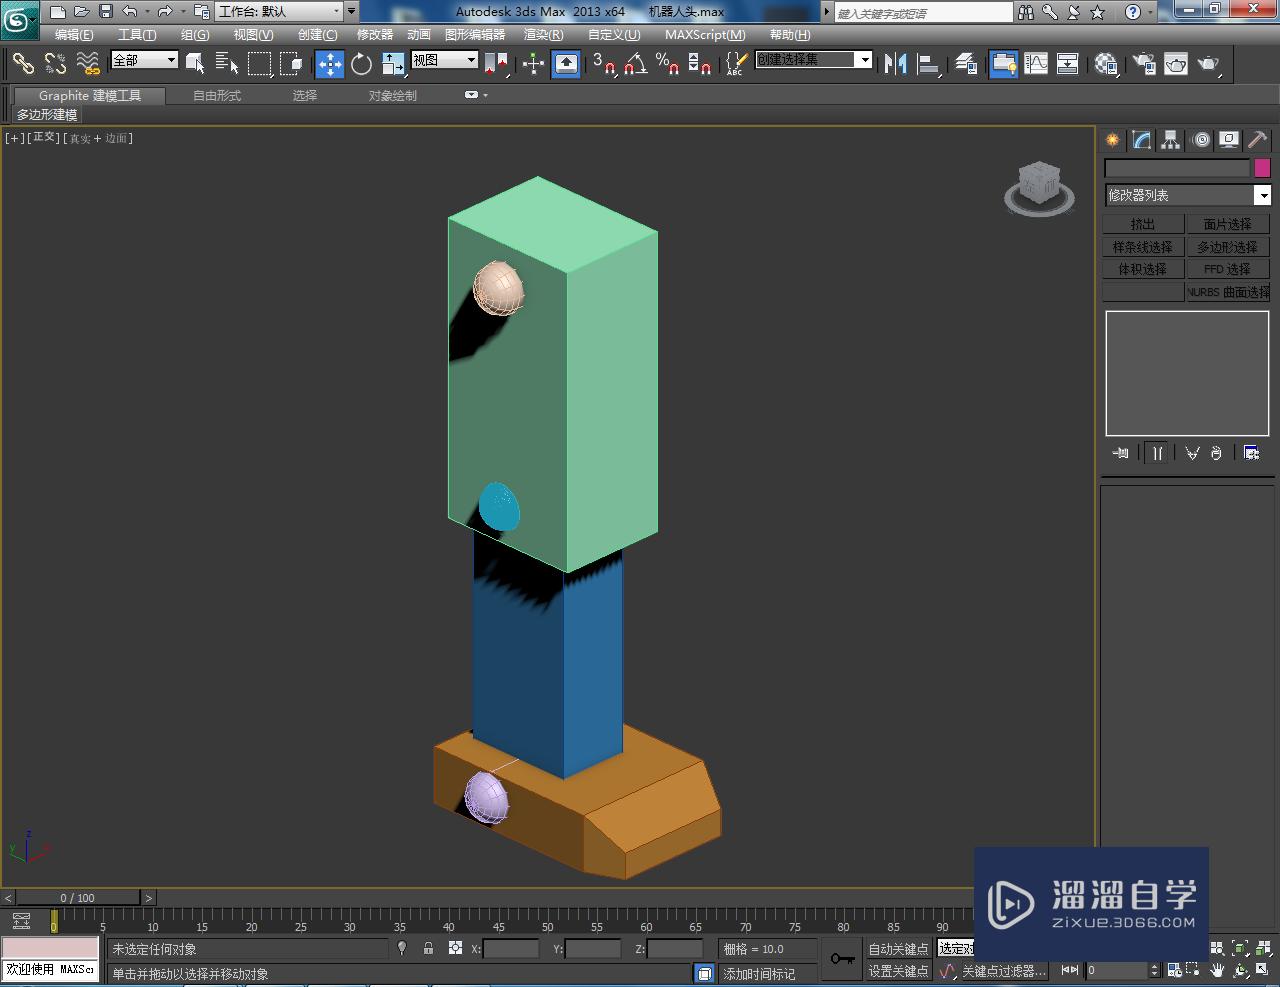
Task: Click the FFD 选择 button
Action: (1228, 269)
